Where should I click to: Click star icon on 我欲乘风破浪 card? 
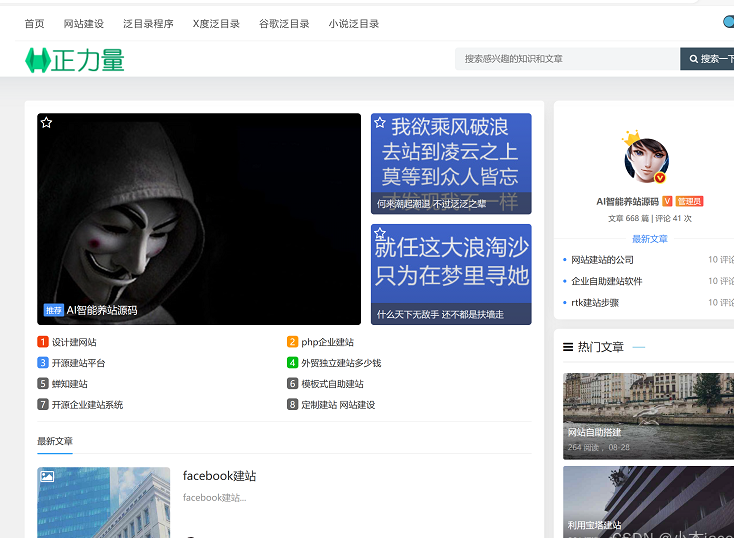[x=380, y=123]
